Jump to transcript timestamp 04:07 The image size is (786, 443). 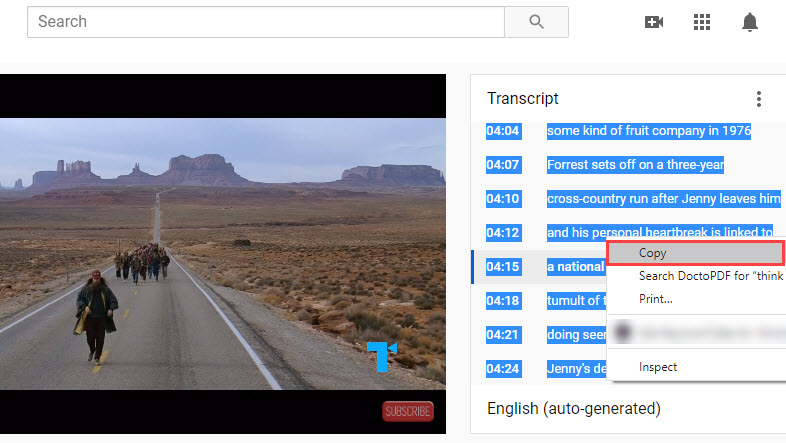(503, 165)
